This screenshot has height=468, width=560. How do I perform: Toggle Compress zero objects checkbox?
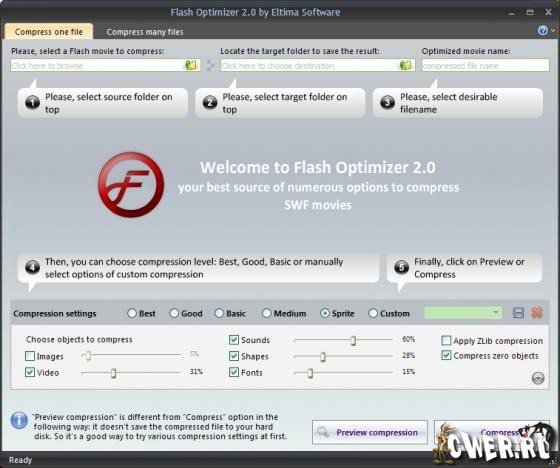pos(446,355)
